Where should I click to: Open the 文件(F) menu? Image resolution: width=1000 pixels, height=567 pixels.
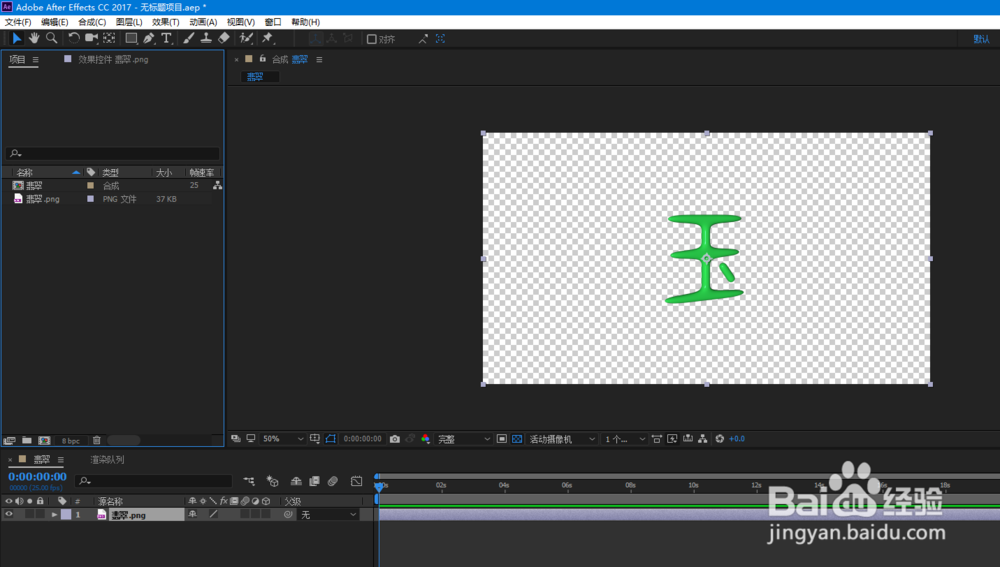click(18, 22)
